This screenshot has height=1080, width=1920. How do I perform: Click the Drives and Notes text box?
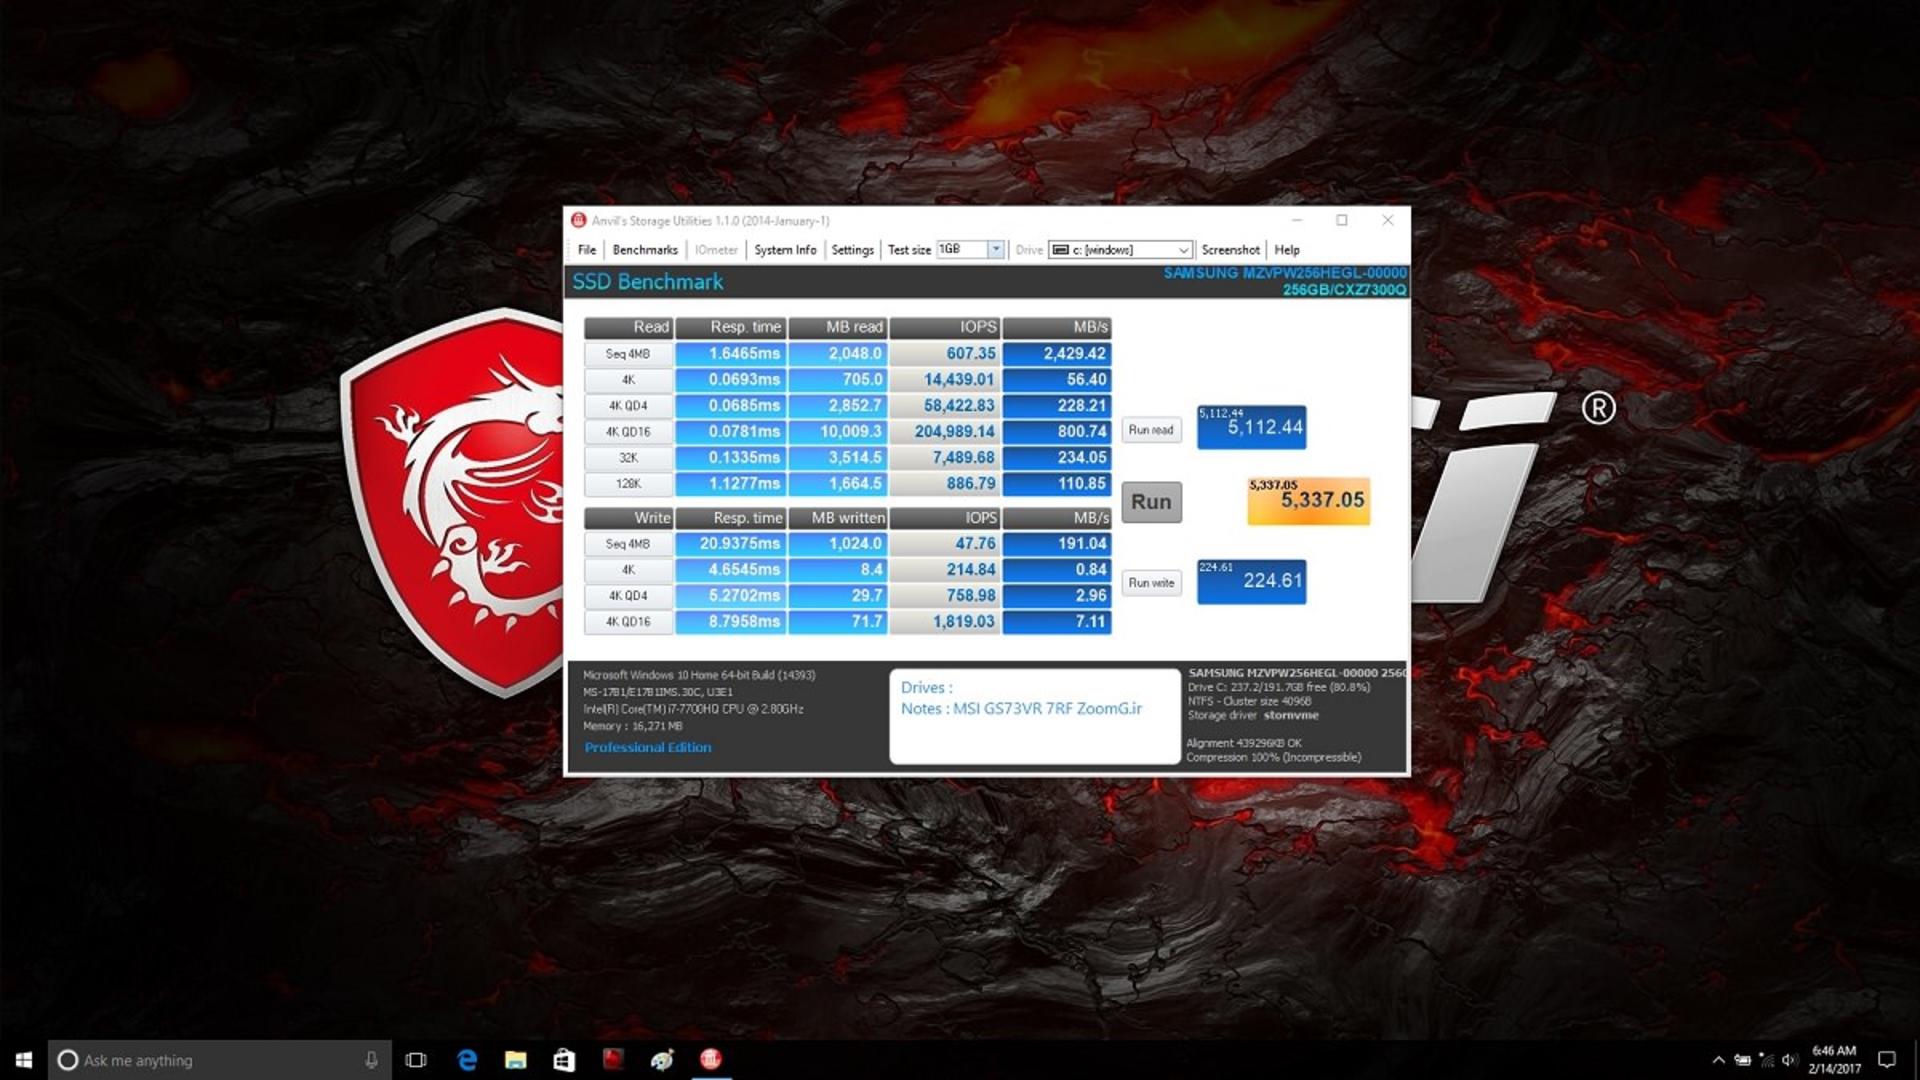pos(1035,716)
